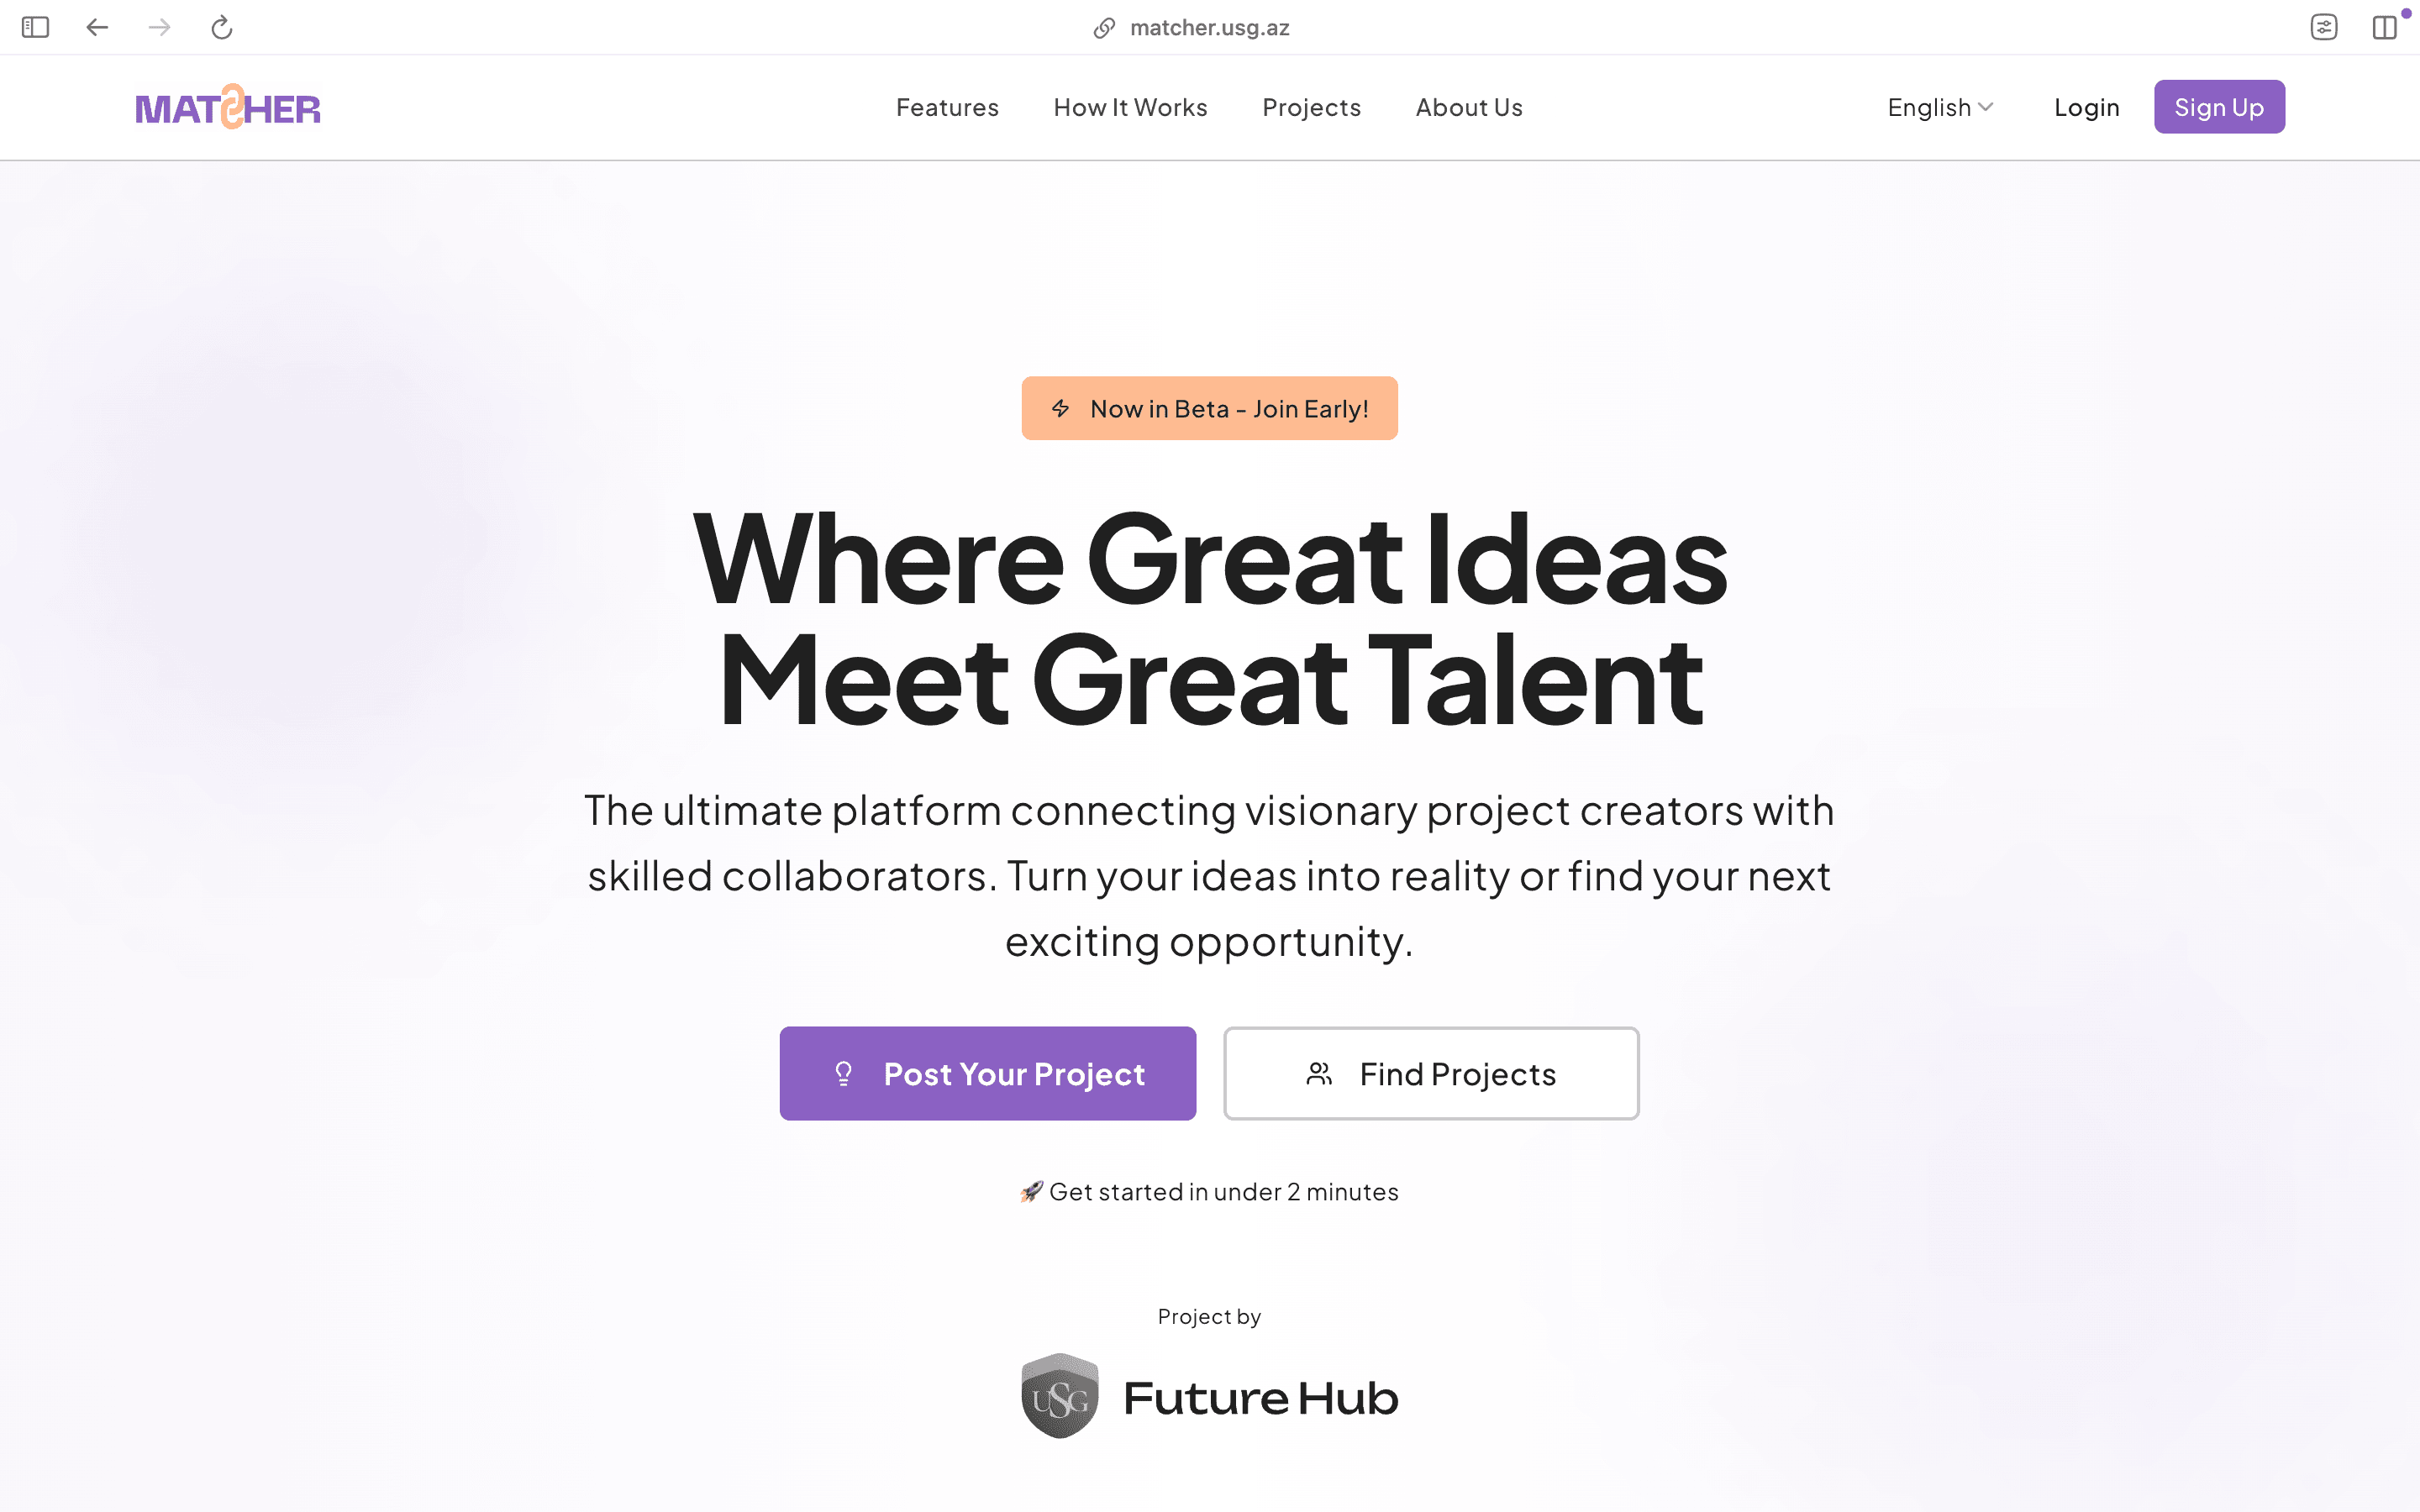Navigate to the Projects page

click(x=1311, y=107)
